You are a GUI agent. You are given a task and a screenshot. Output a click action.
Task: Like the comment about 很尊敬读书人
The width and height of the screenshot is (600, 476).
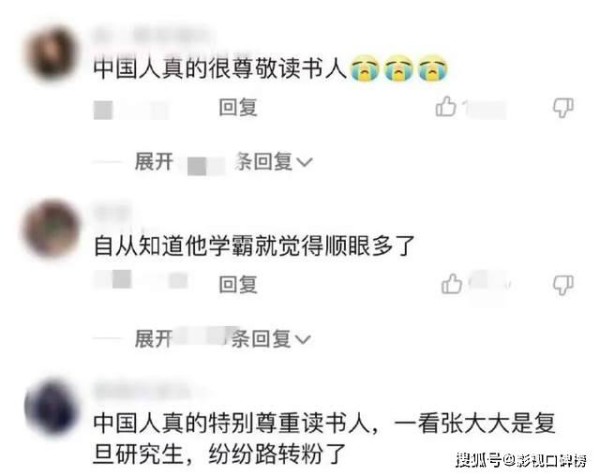[446, 106]
